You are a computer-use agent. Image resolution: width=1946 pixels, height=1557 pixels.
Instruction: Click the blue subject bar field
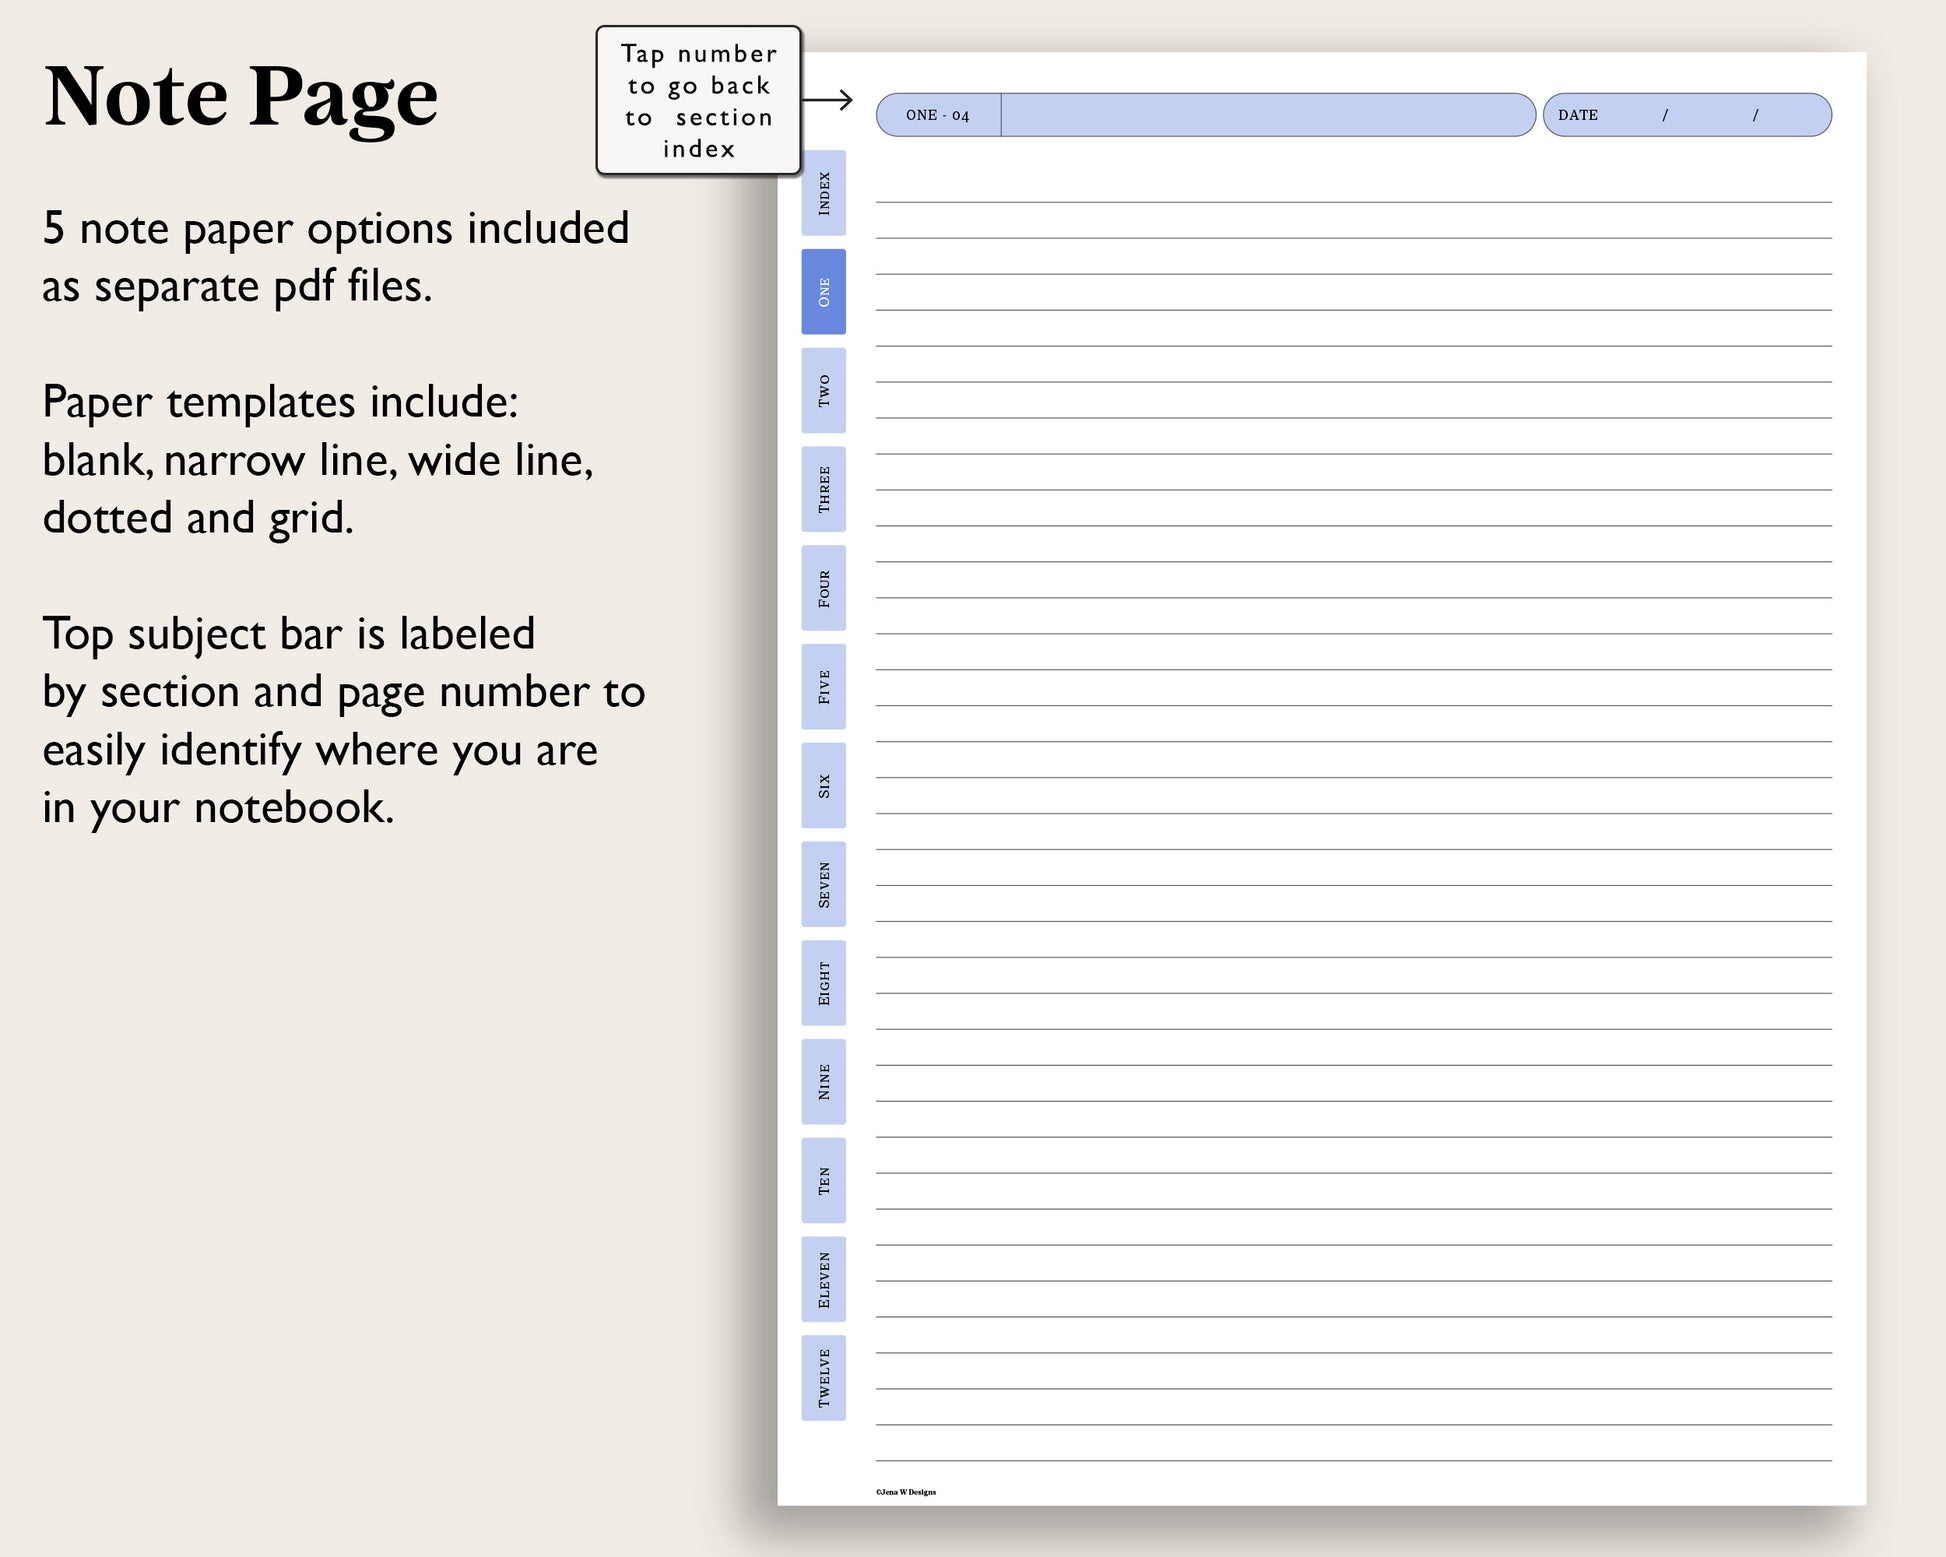1266,115
